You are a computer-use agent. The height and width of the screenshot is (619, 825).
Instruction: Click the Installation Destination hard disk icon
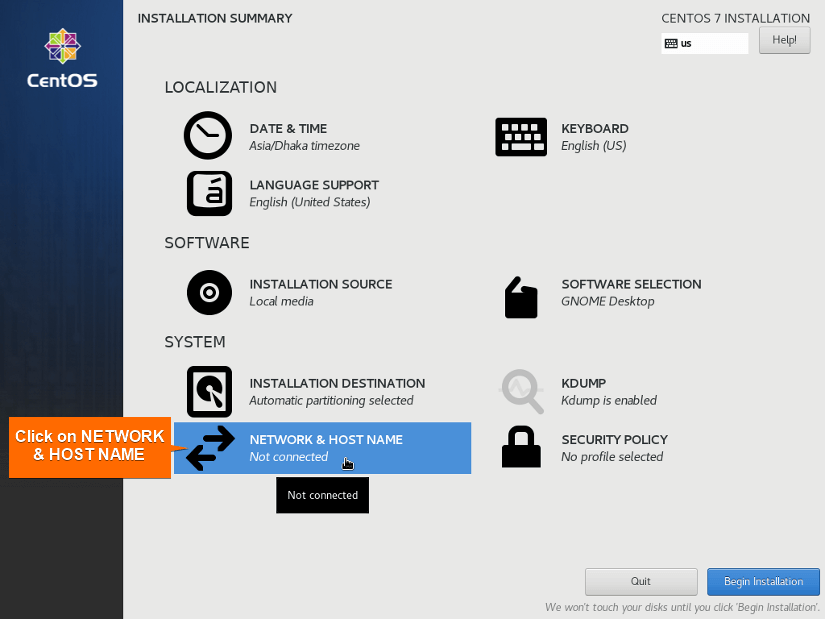[209, 392]
